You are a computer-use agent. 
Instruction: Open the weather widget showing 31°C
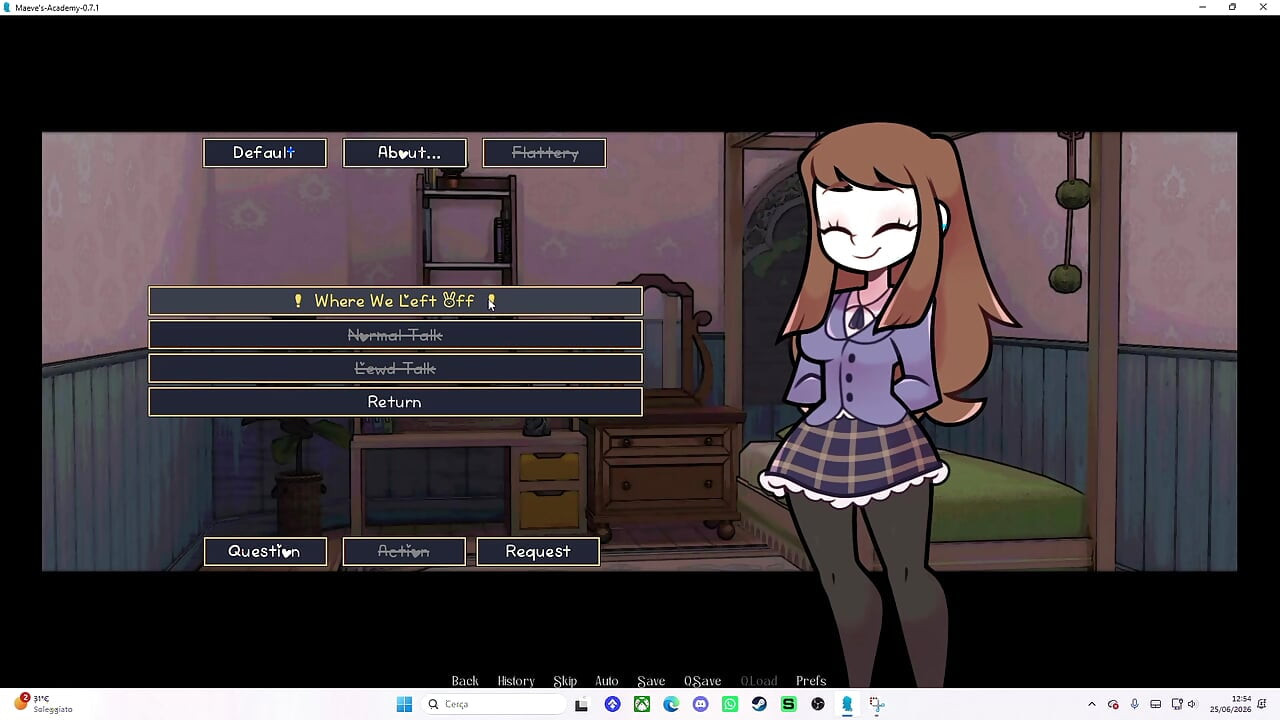pos(42,704)
